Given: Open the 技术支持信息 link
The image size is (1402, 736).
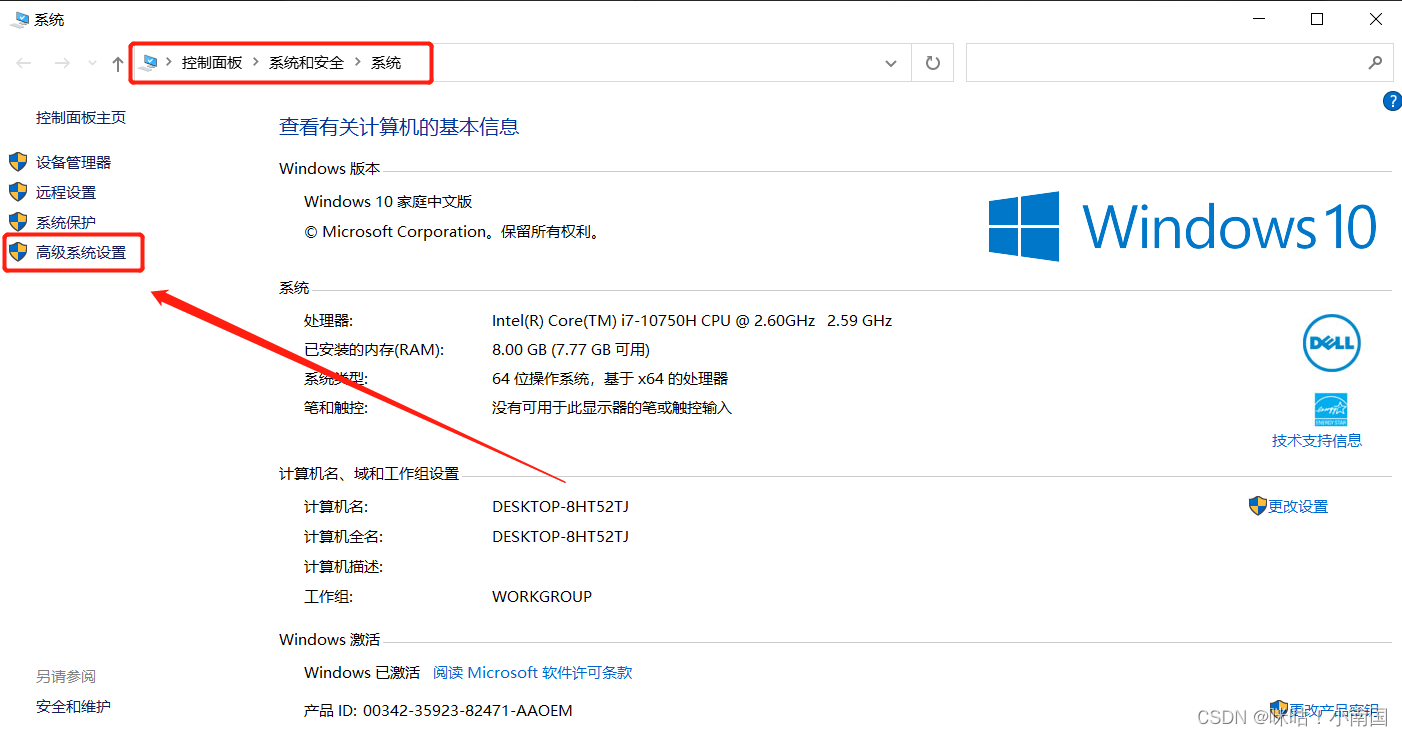Looking at the screenshot, I should pos(1317,440).
